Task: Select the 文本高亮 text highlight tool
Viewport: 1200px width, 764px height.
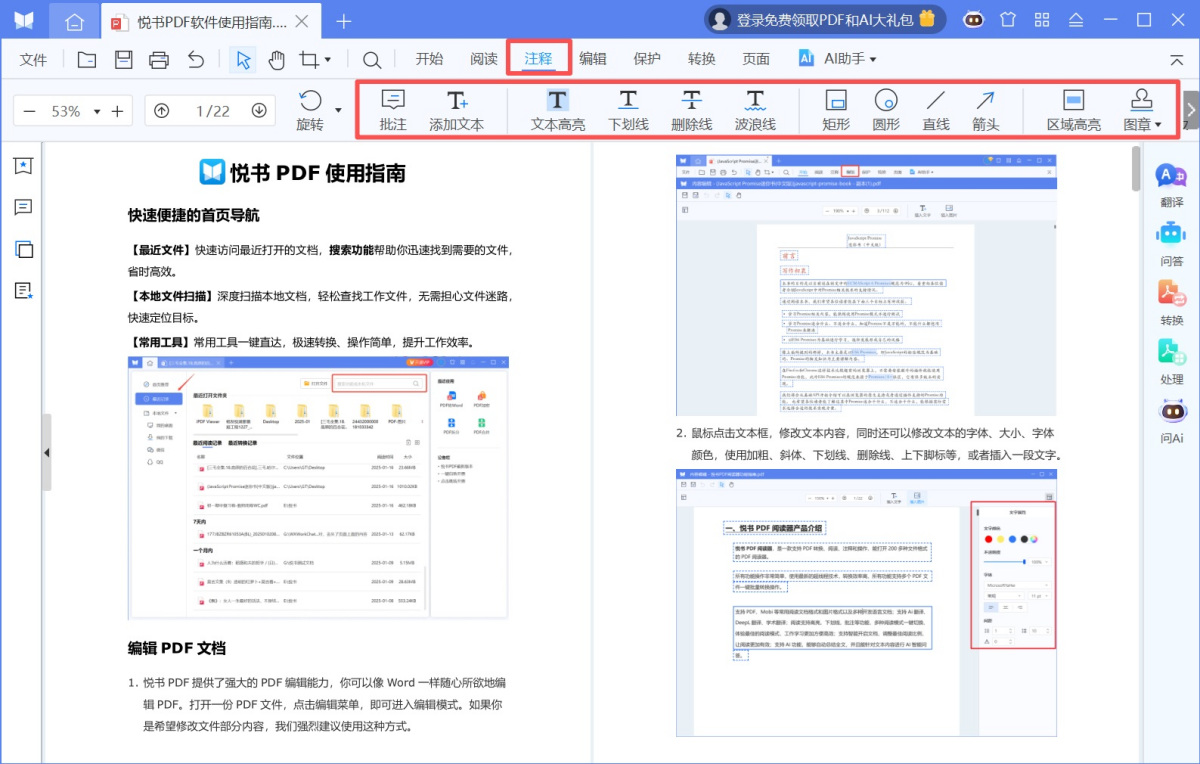Action: [x=556, y=108]
